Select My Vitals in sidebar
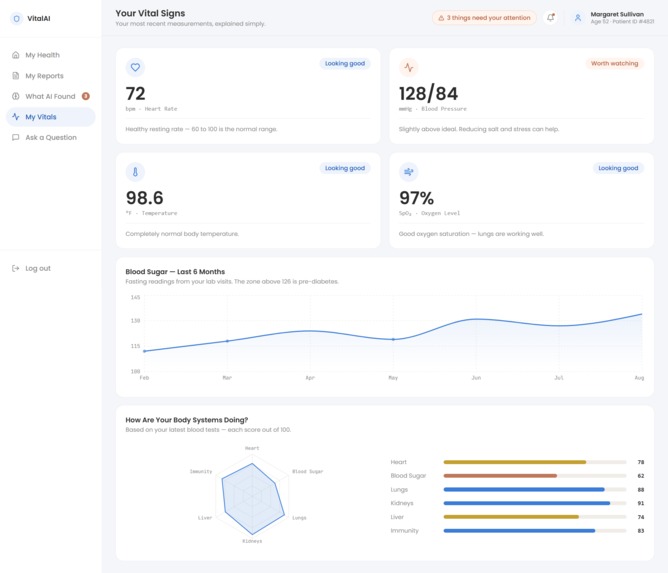The image size is (668, 573). pyautogui.click(x=51, y=117)
